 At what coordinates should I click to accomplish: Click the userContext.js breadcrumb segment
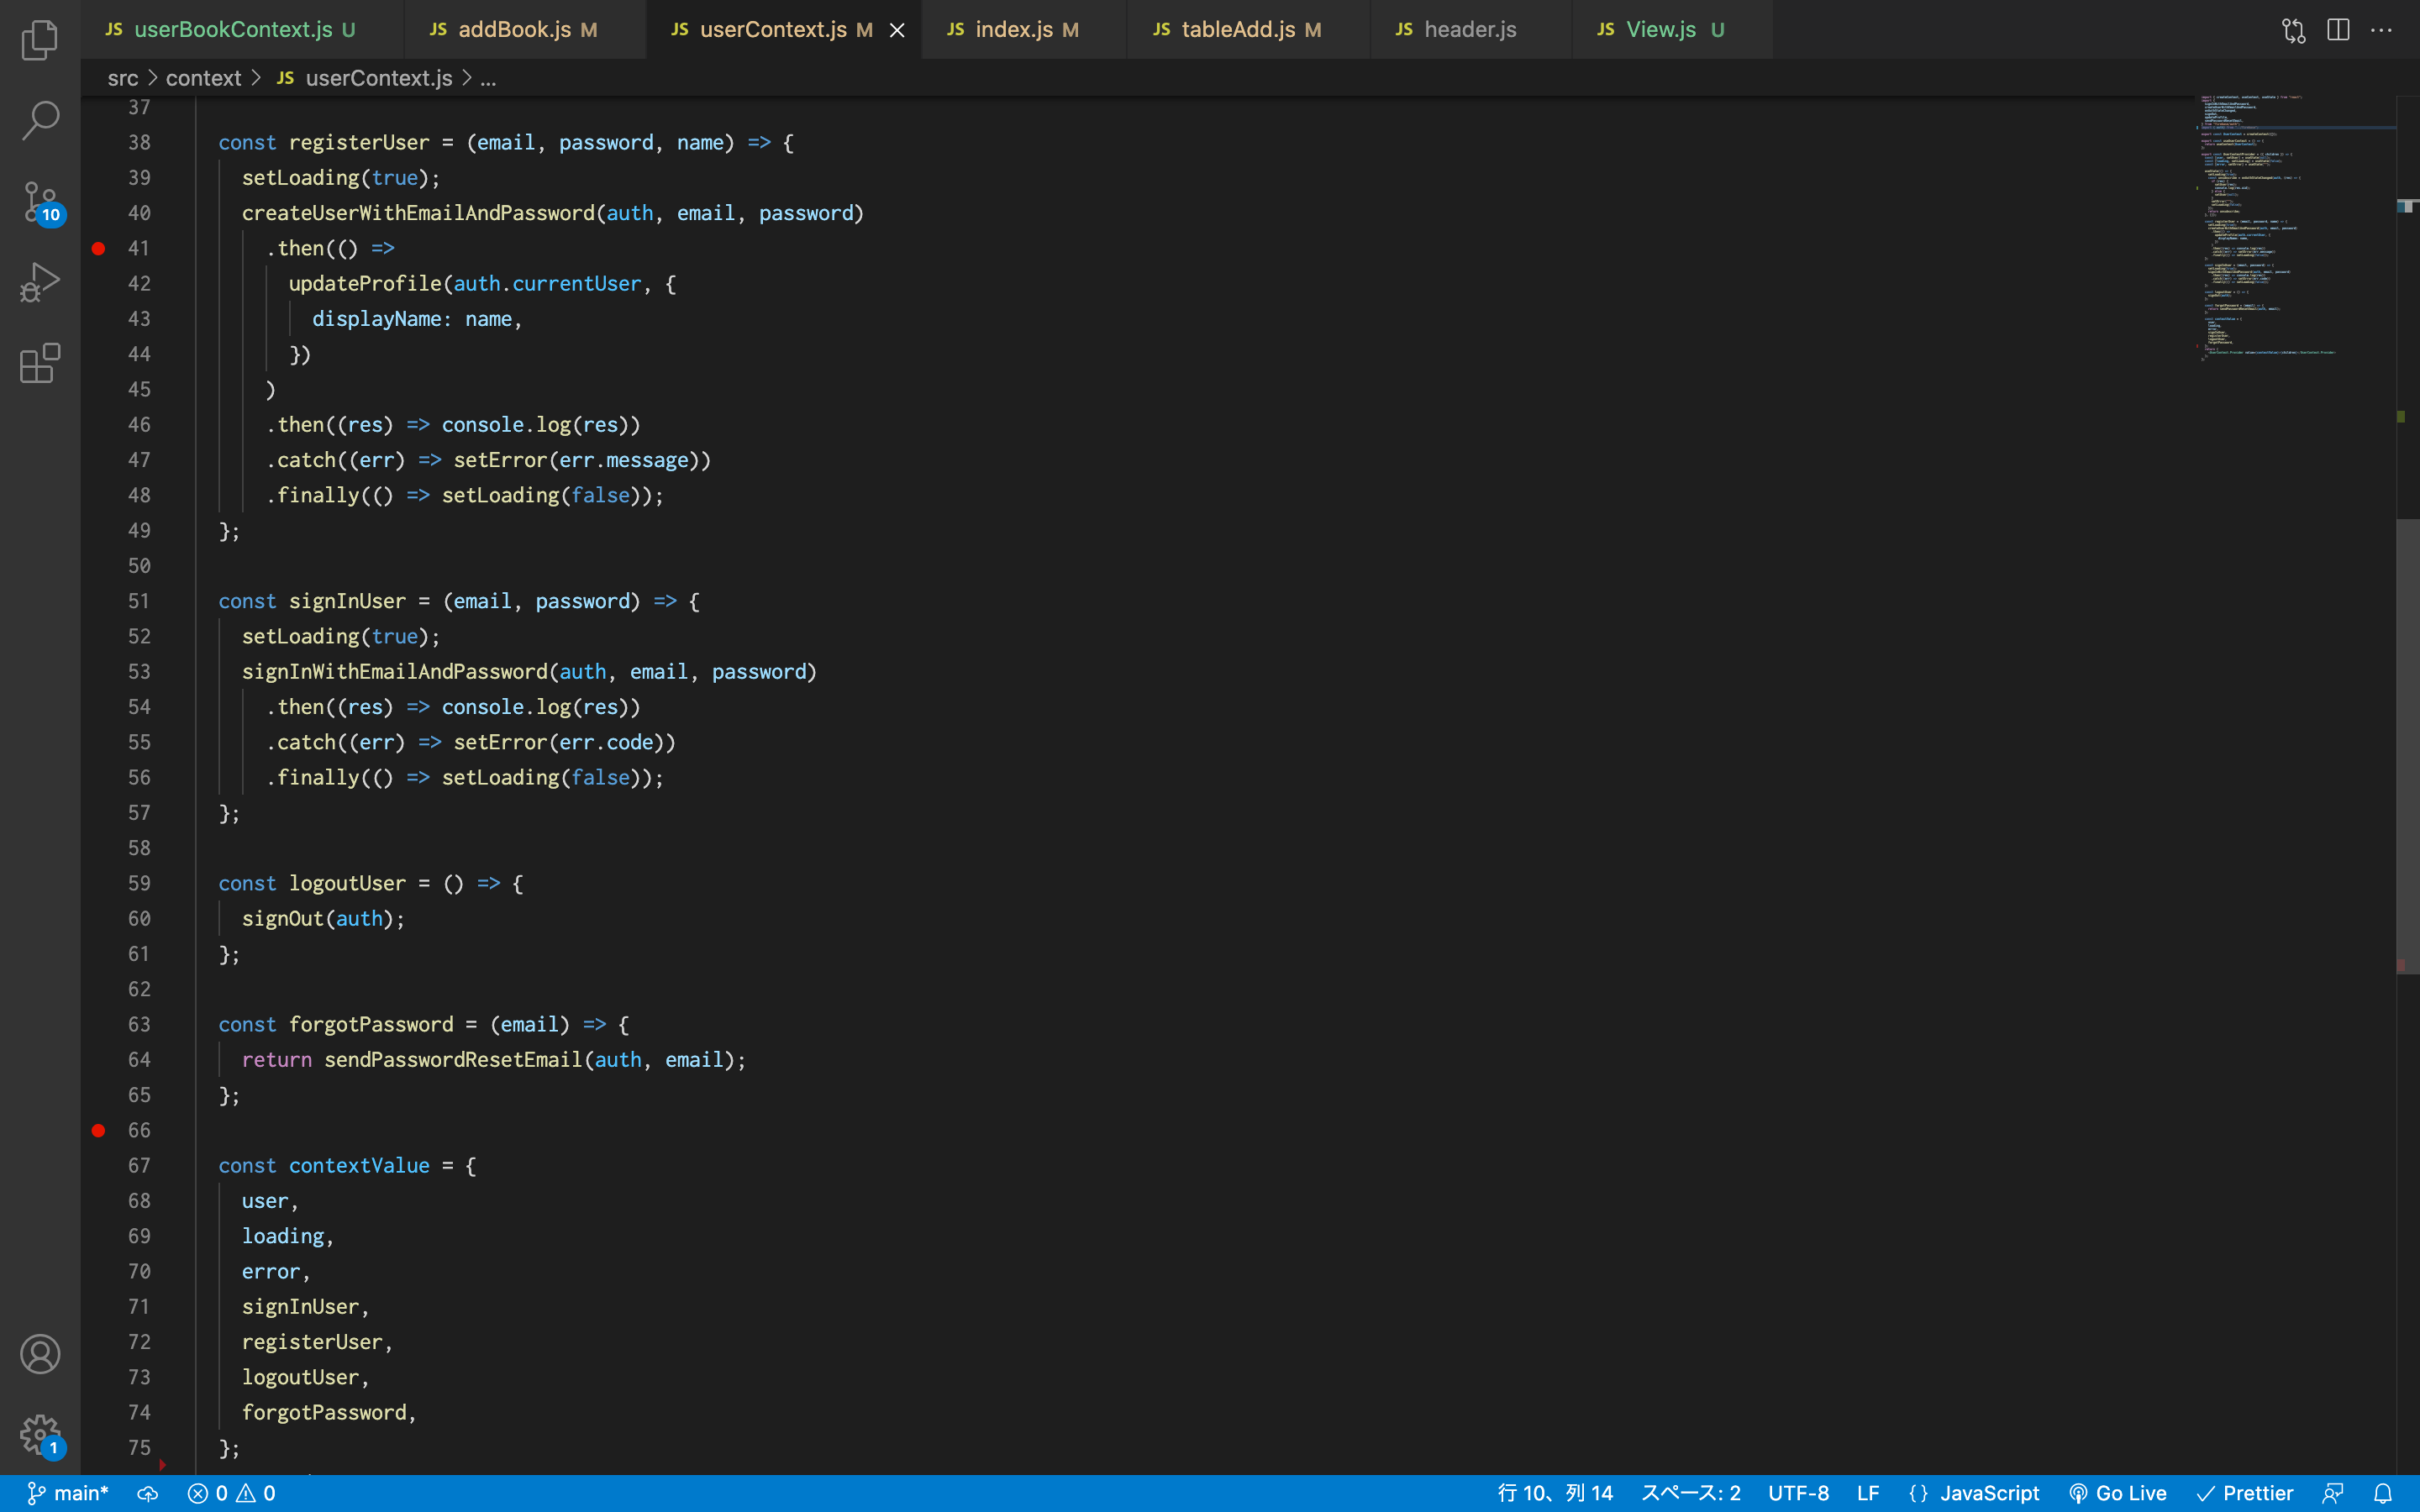point(378,78)
